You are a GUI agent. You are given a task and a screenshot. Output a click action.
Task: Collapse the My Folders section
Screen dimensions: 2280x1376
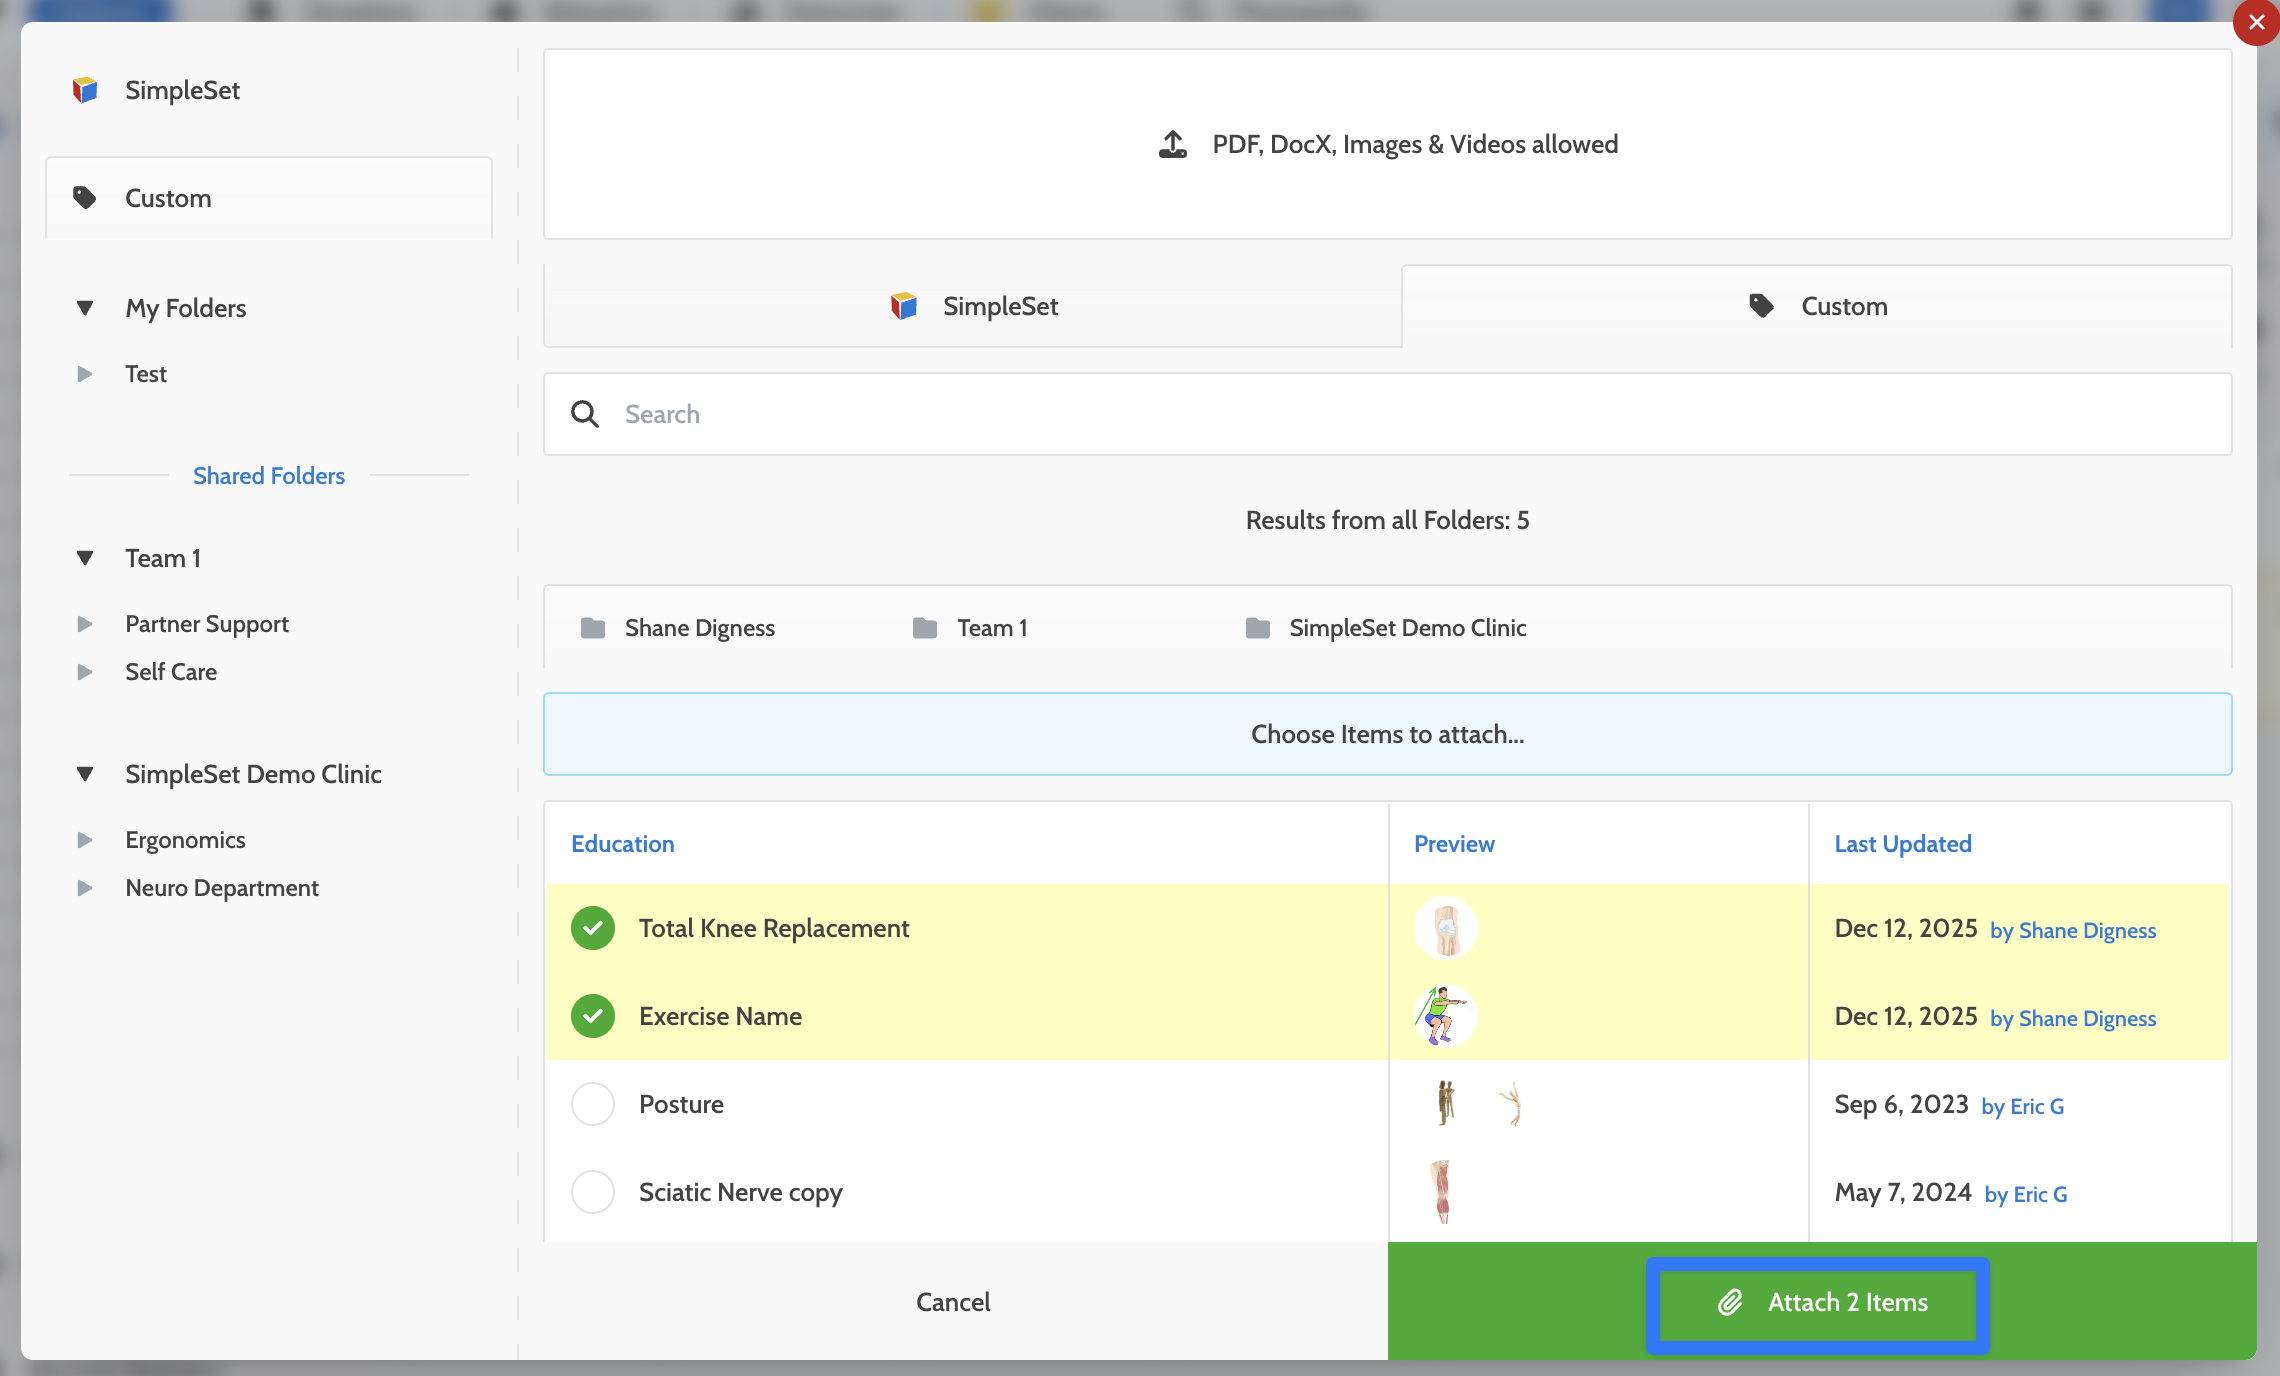point(85,308)
